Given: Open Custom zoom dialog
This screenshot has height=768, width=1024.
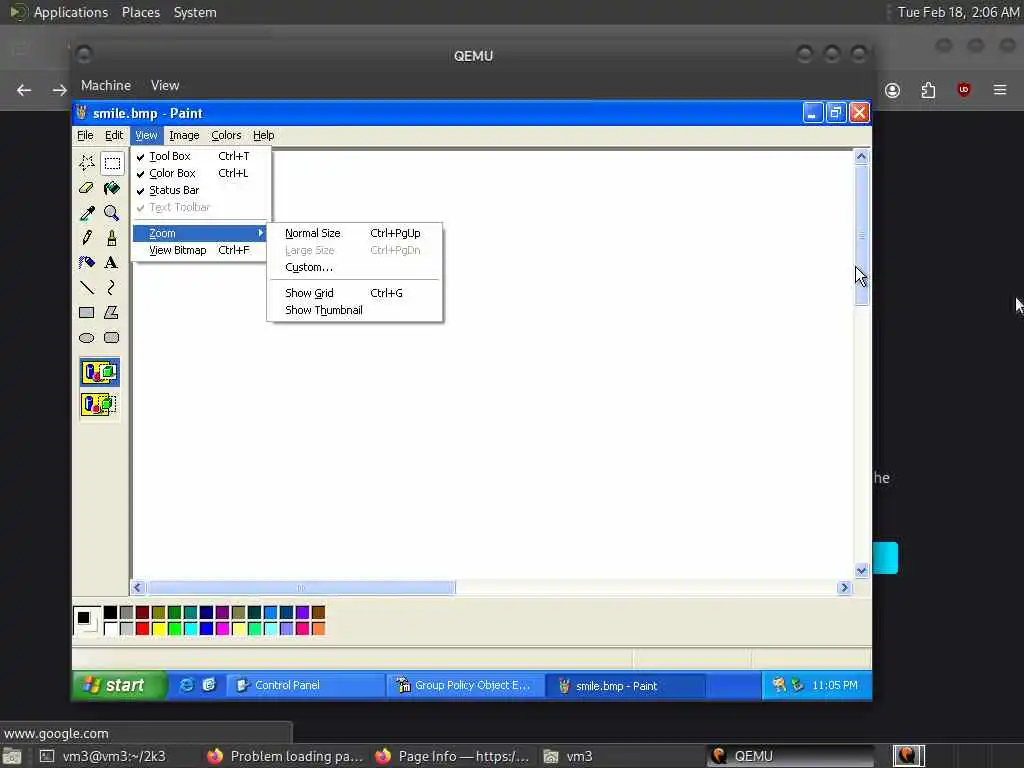Looking at the screenshot, I should (x=355, y=267).
